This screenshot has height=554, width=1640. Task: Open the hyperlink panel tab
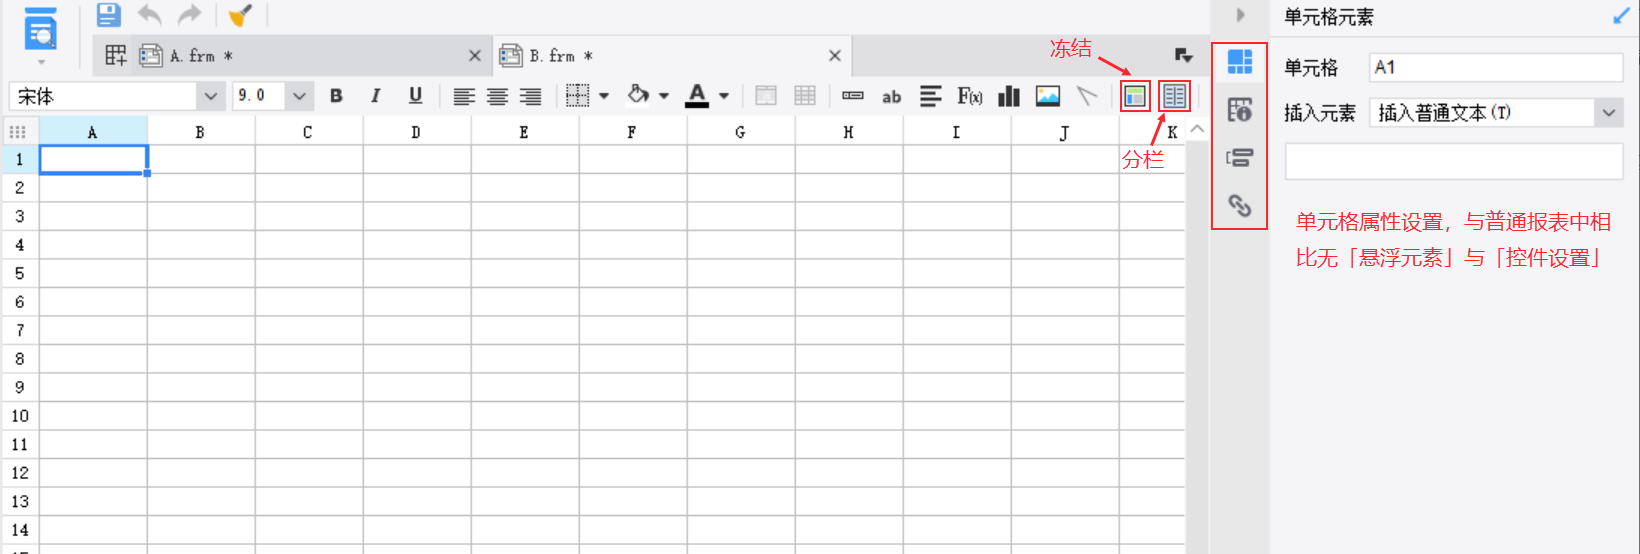click(x=1240, y=205)
